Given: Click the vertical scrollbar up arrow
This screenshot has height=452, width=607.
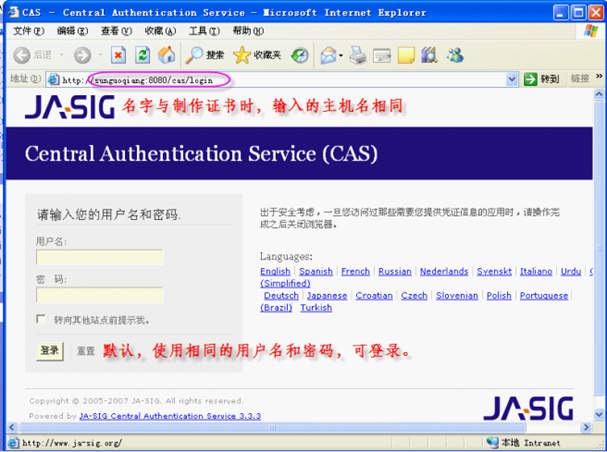Looking at the screenshot, I should pos(599,94).
